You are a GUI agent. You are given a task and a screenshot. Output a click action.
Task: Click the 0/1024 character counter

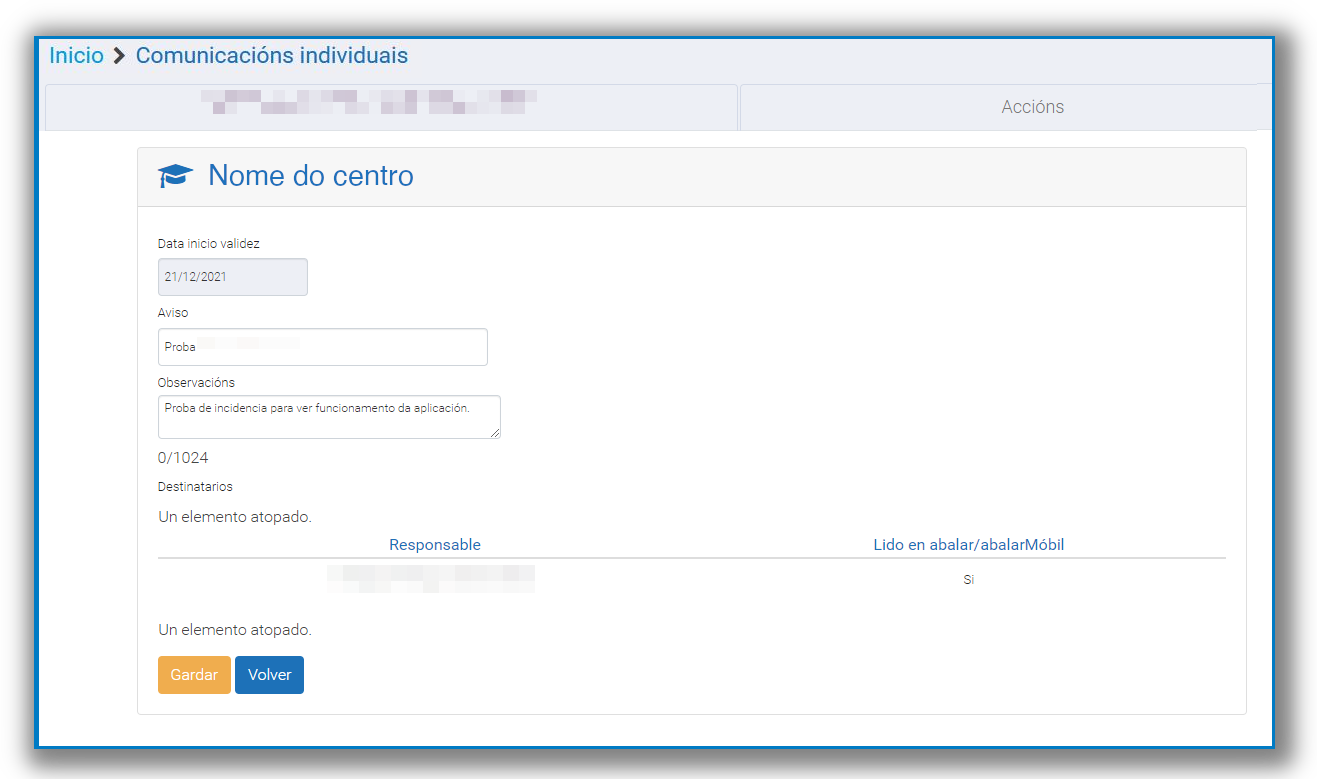click(x=183, y=458)
